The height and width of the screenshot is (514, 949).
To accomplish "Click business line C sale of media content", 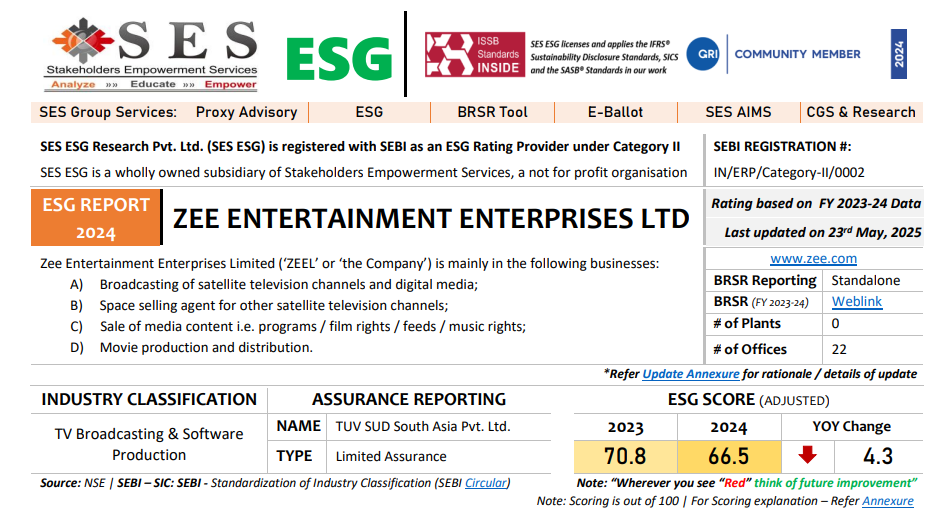I will (x=313, y=327).
